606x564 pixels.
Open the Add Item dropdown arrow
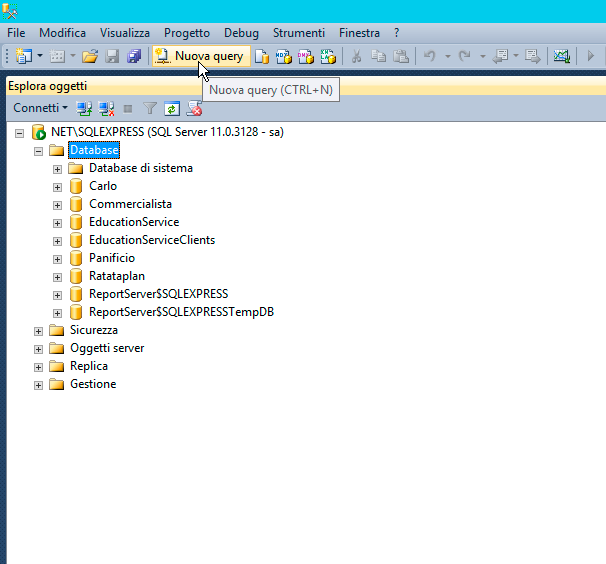click(x=73, y=56)
